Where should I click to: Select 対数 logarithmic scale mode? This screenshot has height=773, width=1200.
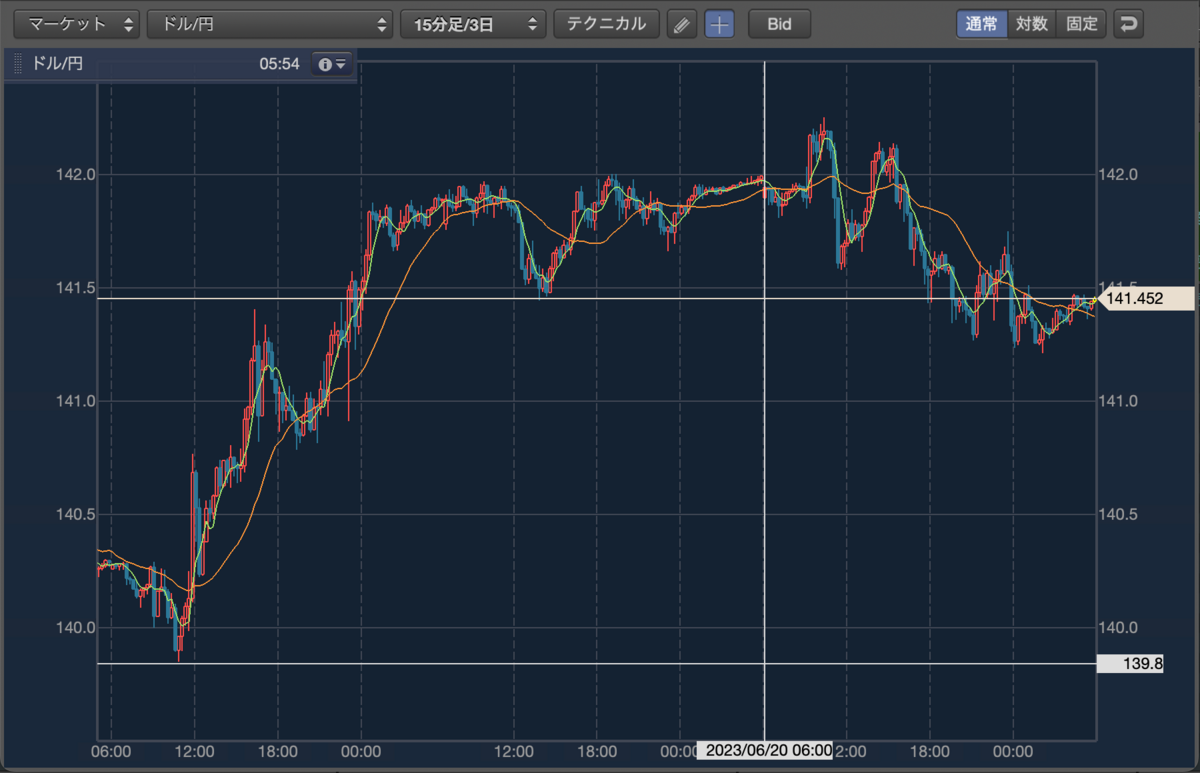(x=1031, y=24)
